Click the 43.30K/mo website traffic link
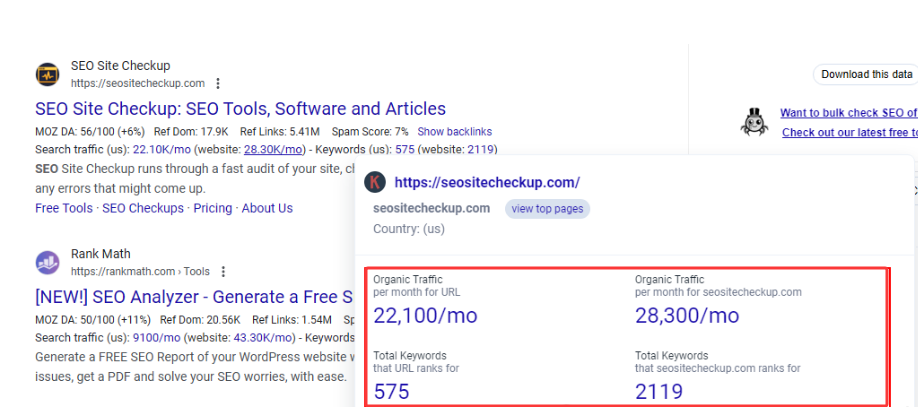Image resolution: width=918 pixels, height=407 pixels. coord(263,338)
